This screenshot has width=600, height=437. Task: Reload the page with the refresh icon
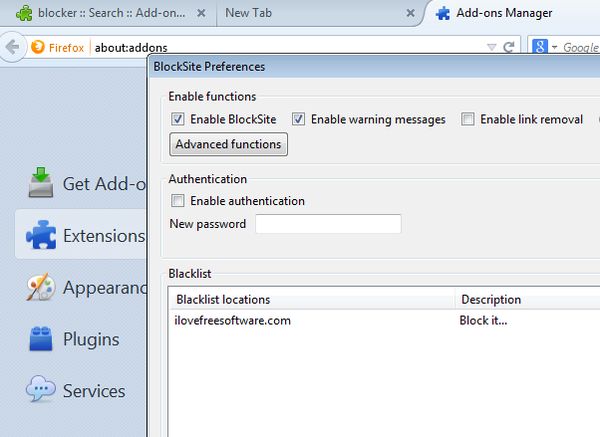pyautogui.click(x=509, y=47)
